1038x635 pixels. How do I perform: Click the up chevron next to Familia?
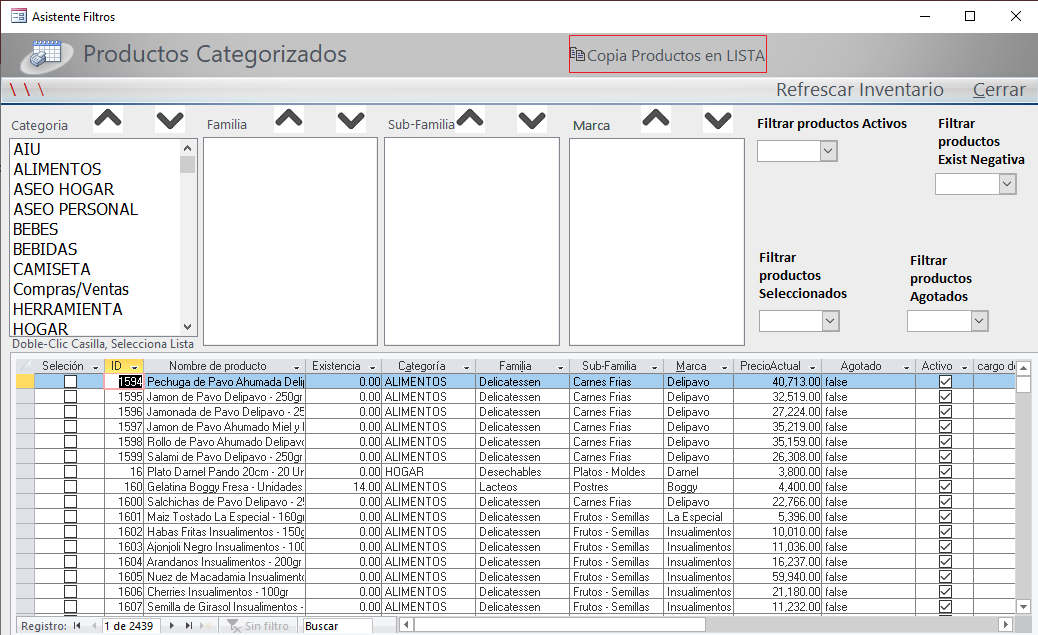pos(289,119)
